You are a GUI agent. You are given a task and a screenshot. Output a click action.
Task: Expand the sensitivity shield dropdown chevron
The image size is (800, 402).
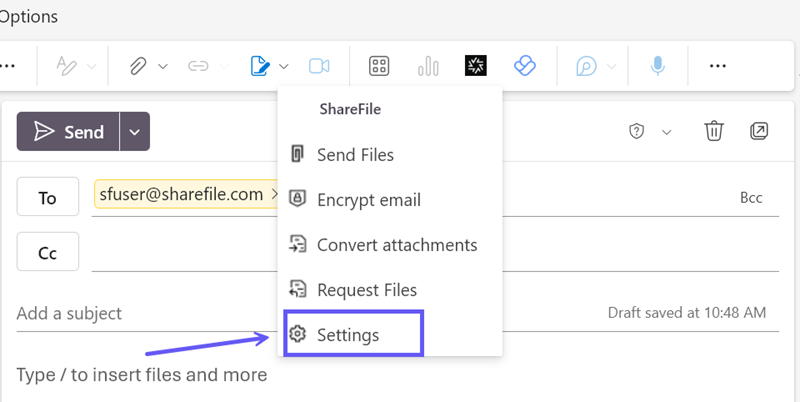[x=666, y=132]
